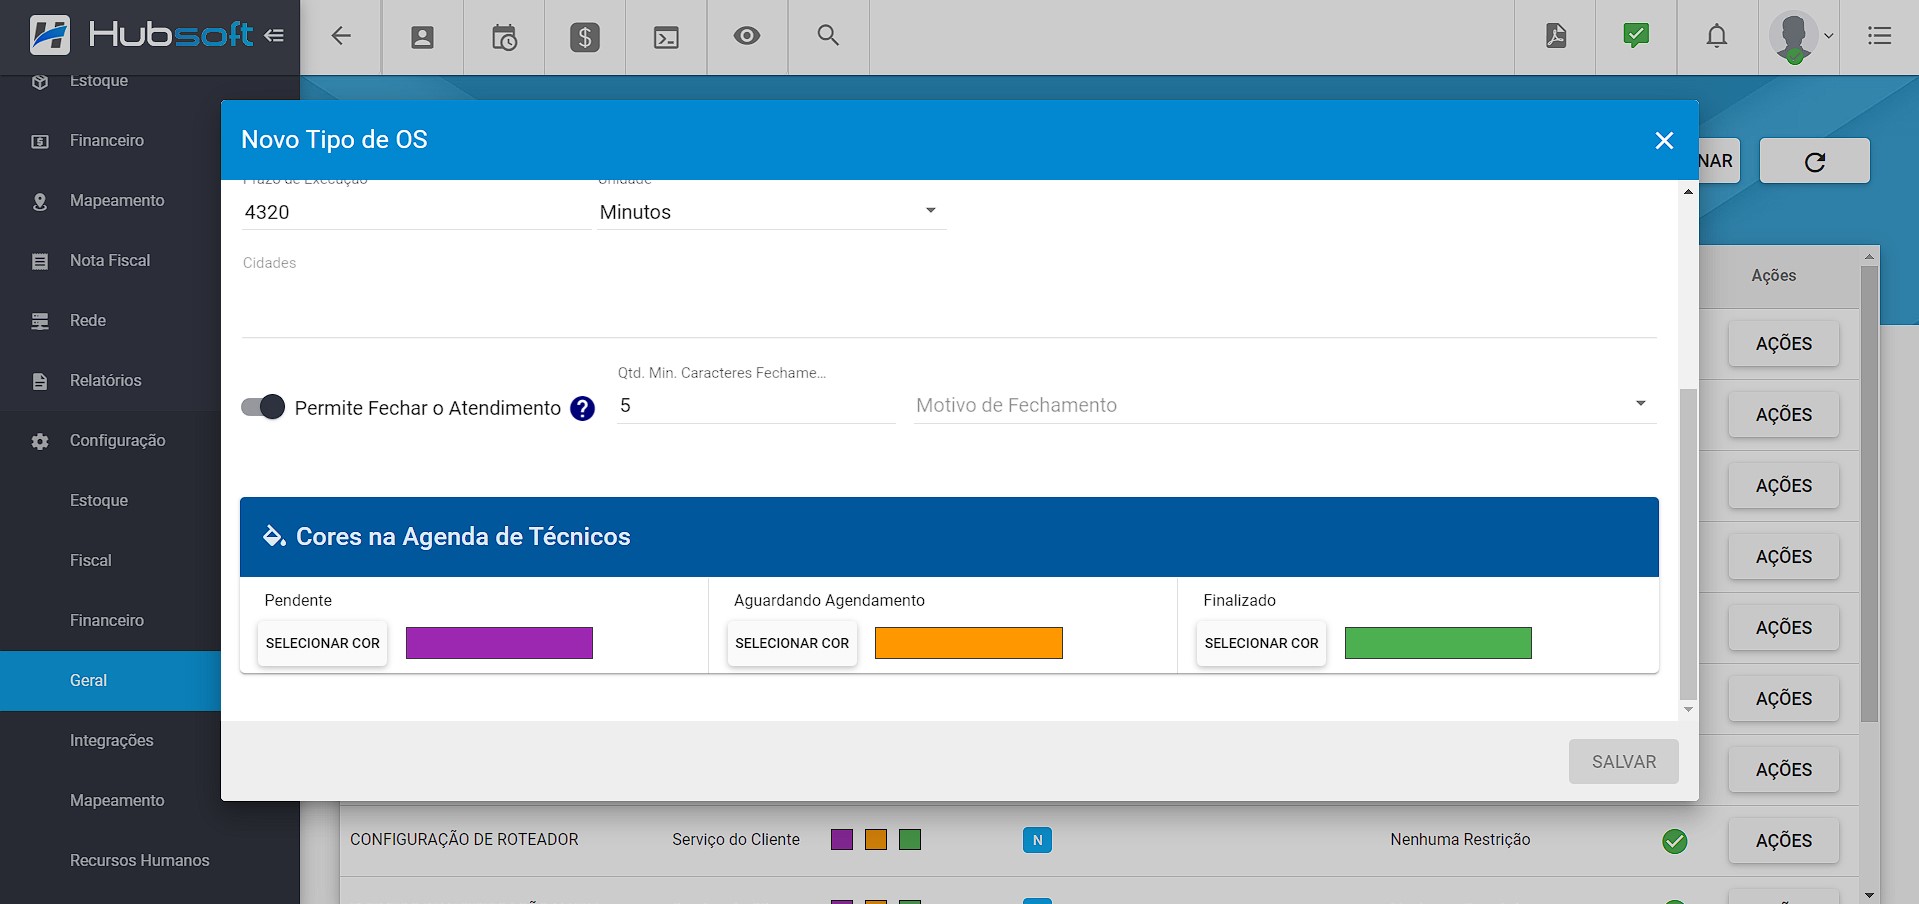Expand the user avatar dropdown menu

[x=1799, y=38]
